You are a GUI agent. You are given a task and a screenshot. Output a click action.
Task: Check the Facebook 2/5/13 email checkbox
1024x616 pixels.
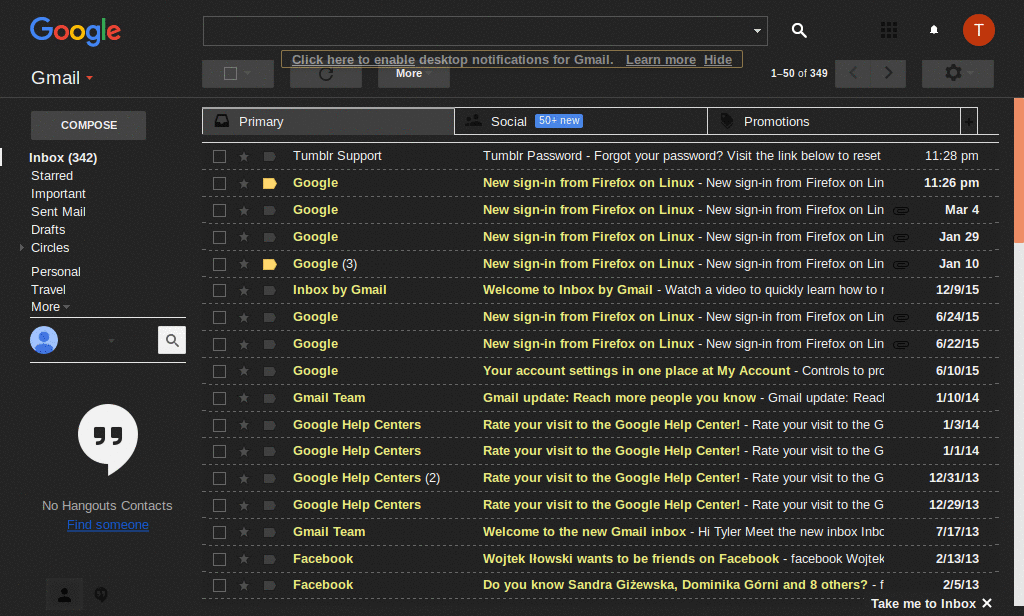point(219,585)
